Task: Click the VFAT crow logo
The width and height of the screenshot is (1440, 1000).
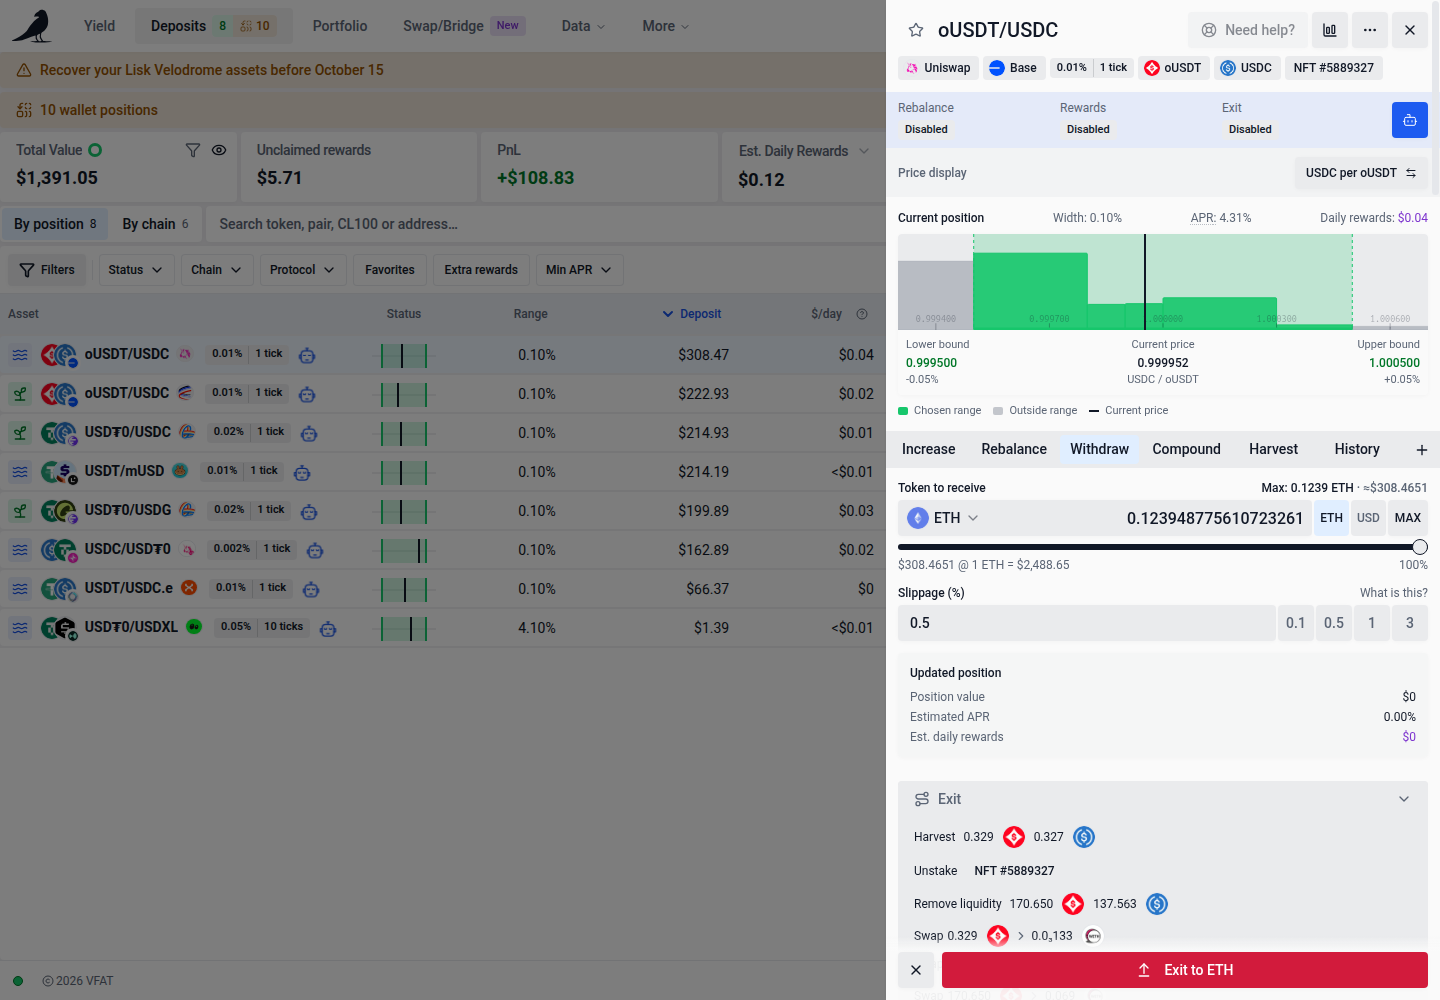Action: (x=32, y=26)
